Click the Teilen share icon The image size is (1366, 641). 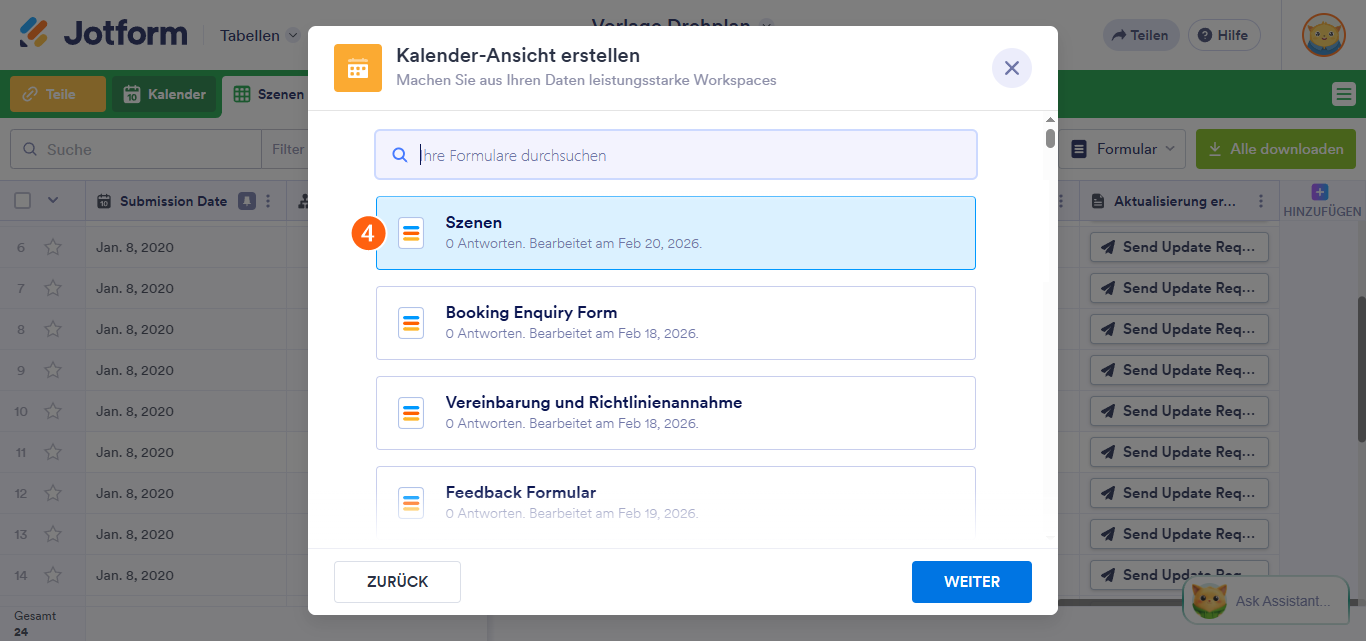point(1121,35)
